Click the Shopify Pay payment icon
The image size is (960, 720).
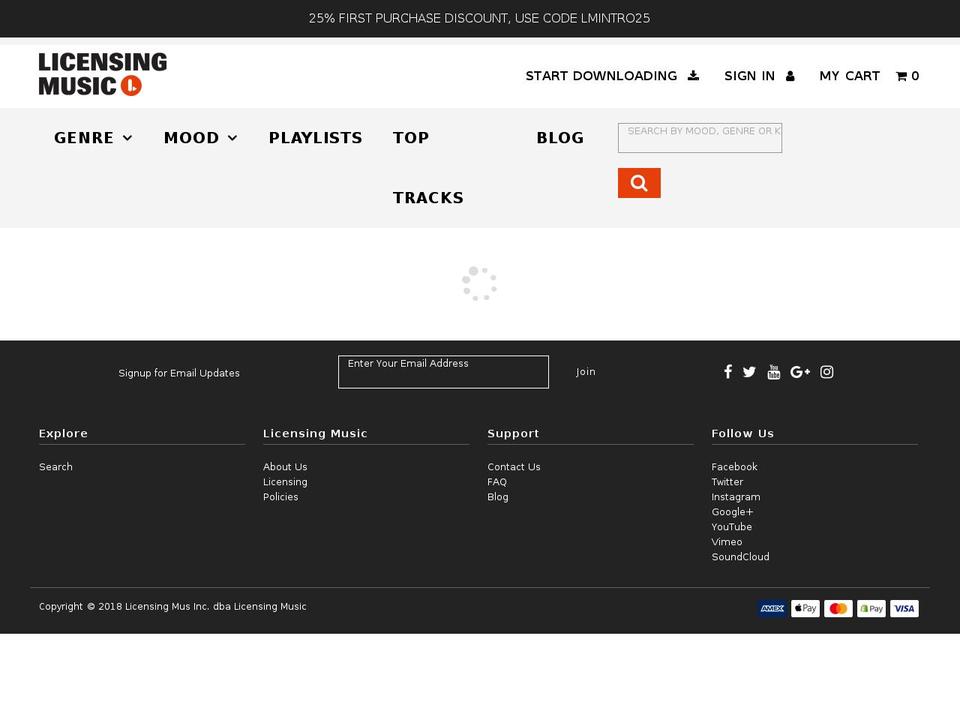[871, 609]
